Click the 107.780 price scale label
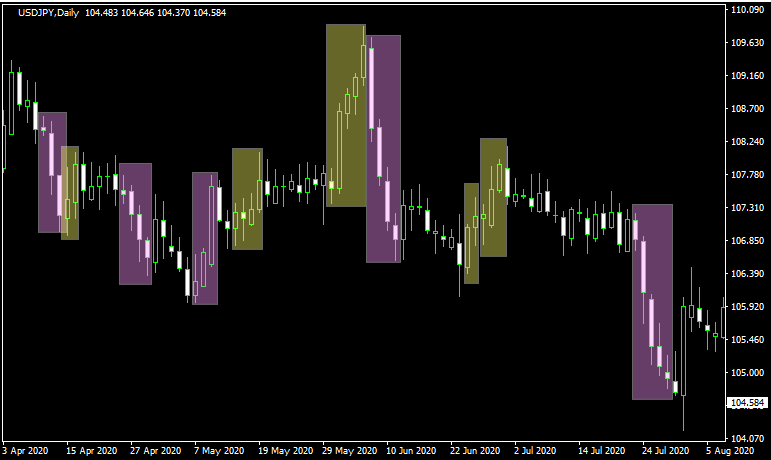 [747, 174]
